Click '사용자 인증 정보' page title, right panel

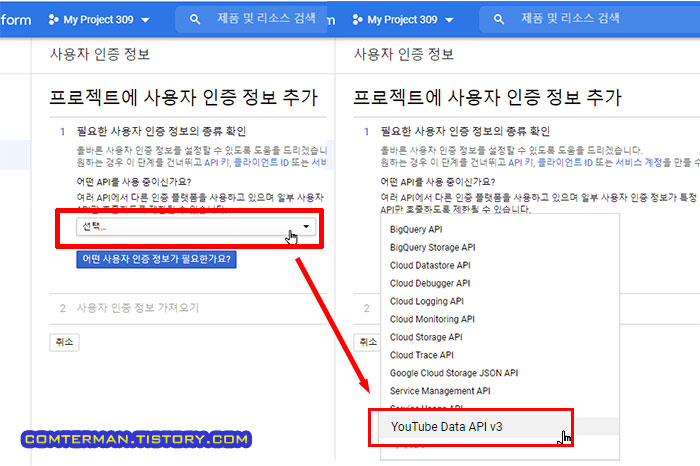click(404, 54)
